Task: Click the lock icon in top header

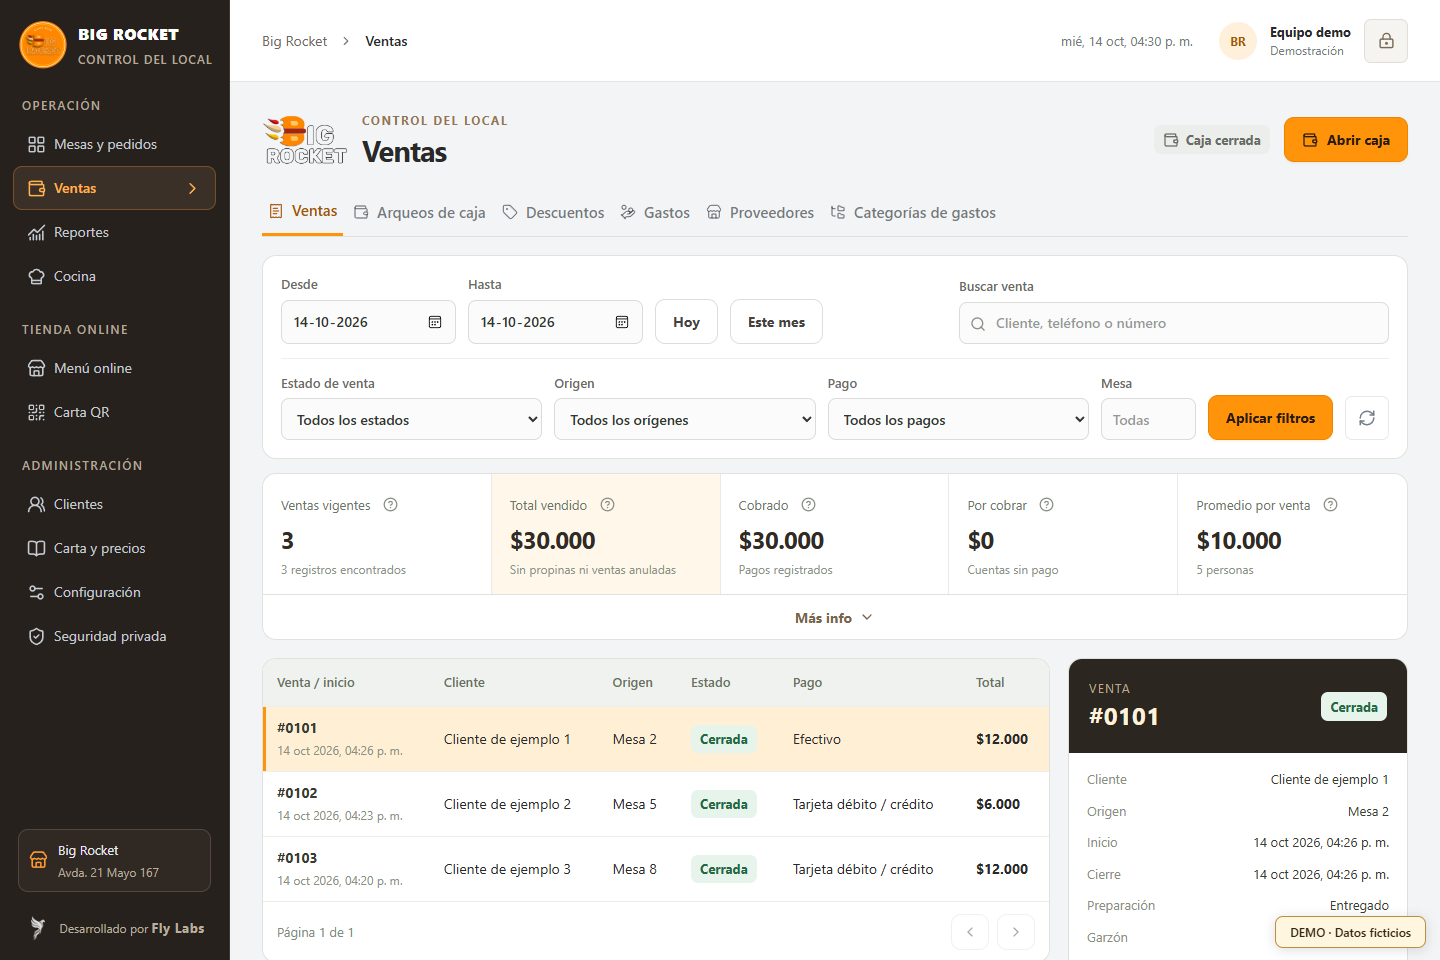Action: pos(1386,41)
